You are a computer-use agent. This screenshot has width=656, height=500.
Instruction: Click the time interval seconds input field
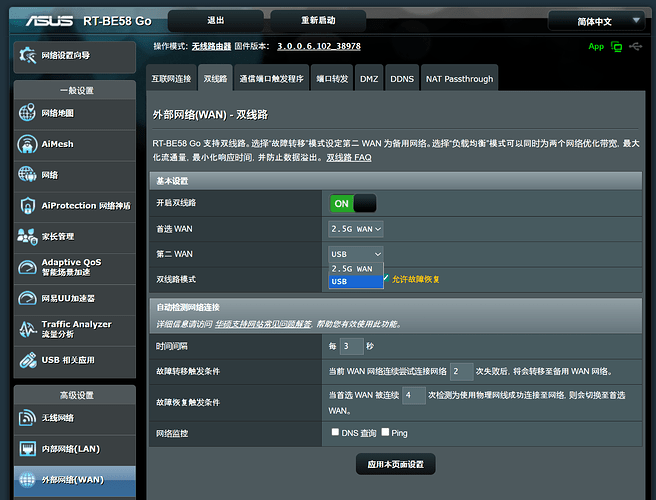coord(351,346)
